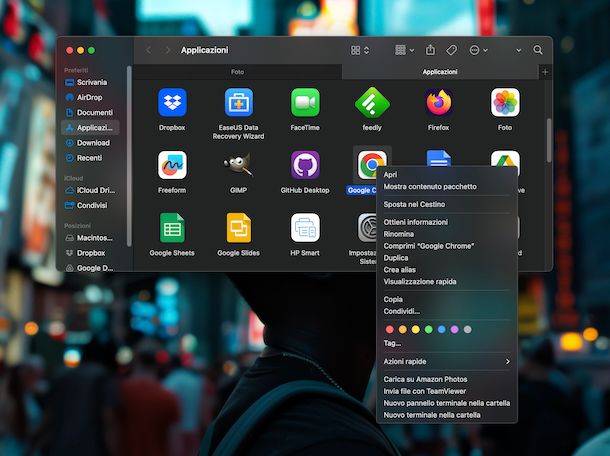Click the Share toolbar icon
Viewport: 610px width, 456px height.
pos(430,50)
